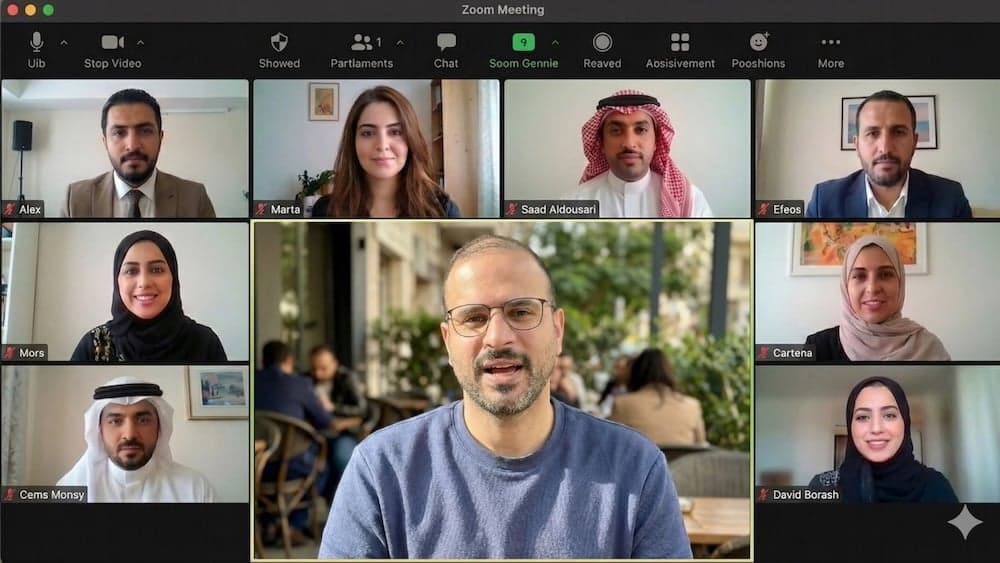Click the Pooshions smiley icon

(x=759, y=42)
